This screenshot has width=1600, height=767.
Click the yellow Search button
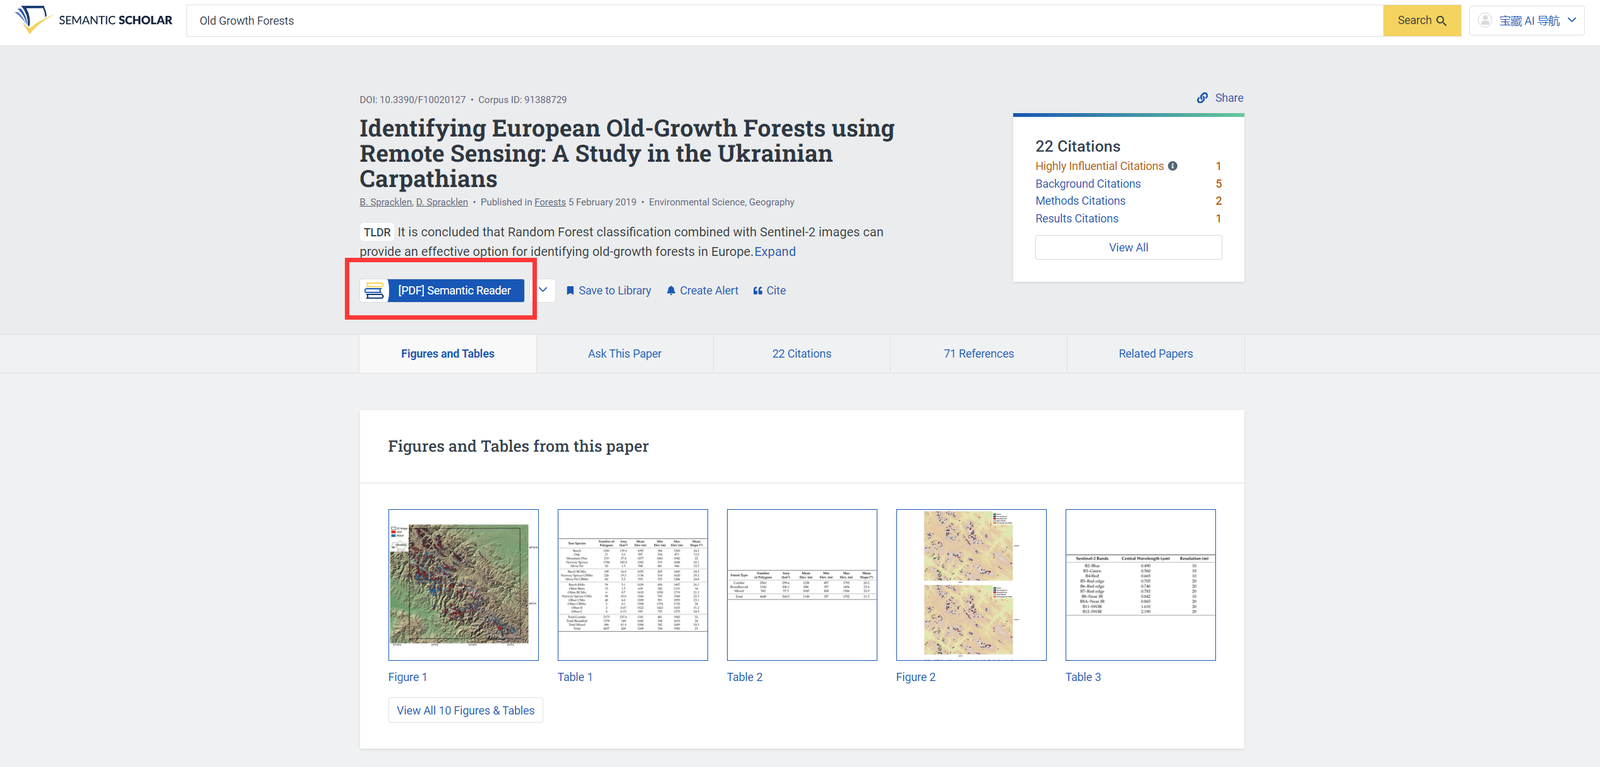[x=1422, y=20]
